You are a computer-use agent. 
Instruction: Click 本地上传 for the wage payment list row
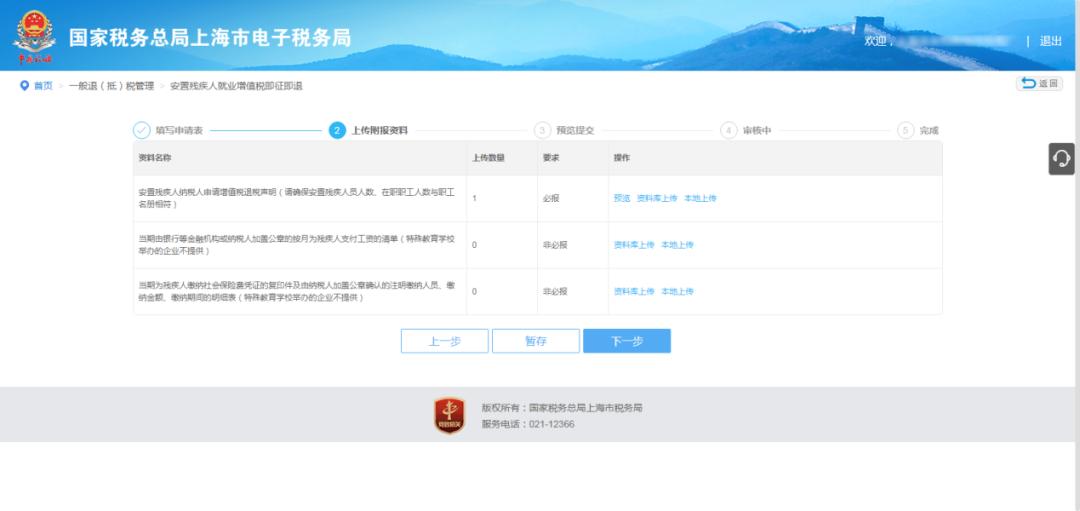coord(677,245)
